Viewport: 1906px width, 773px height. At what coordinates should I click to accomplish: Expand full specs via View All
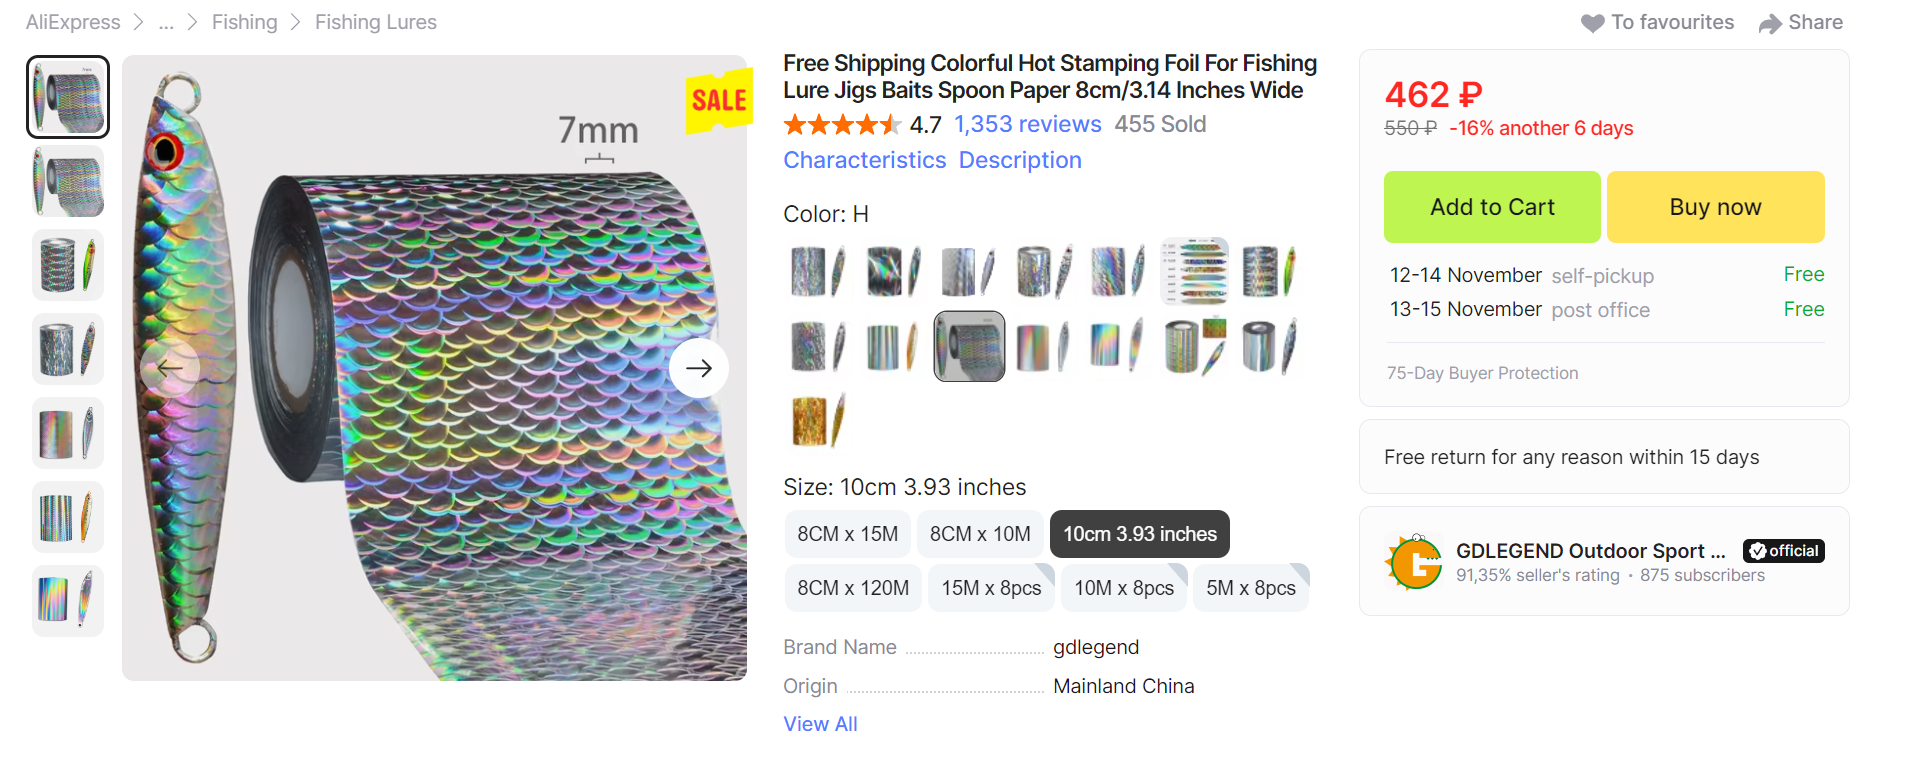click(x=820, y=724)
